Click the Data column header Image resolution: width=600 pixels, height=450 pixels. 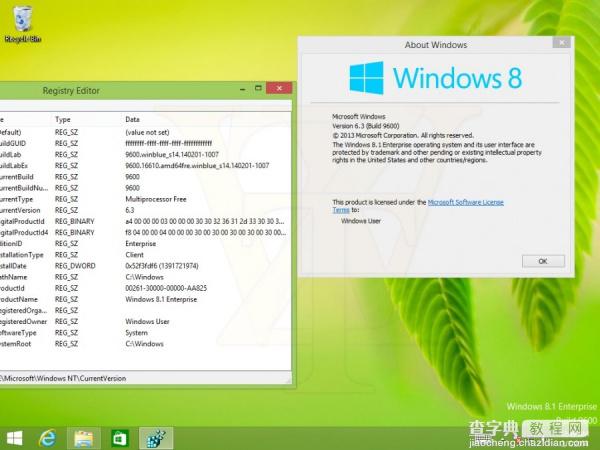[x=132, y=120]
